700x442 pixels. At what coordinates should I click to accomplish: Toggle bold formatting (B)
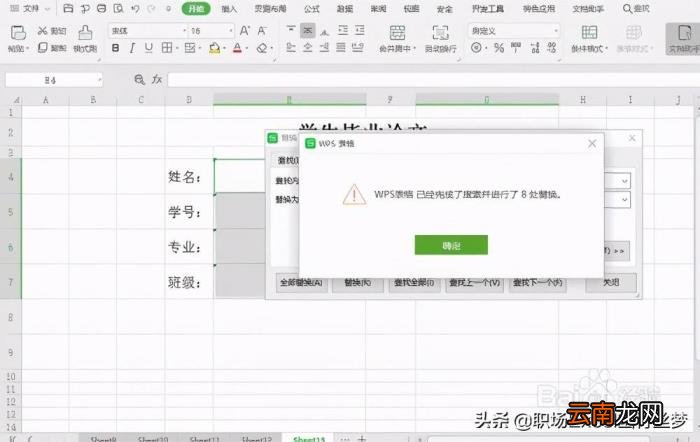click(115, 48)
